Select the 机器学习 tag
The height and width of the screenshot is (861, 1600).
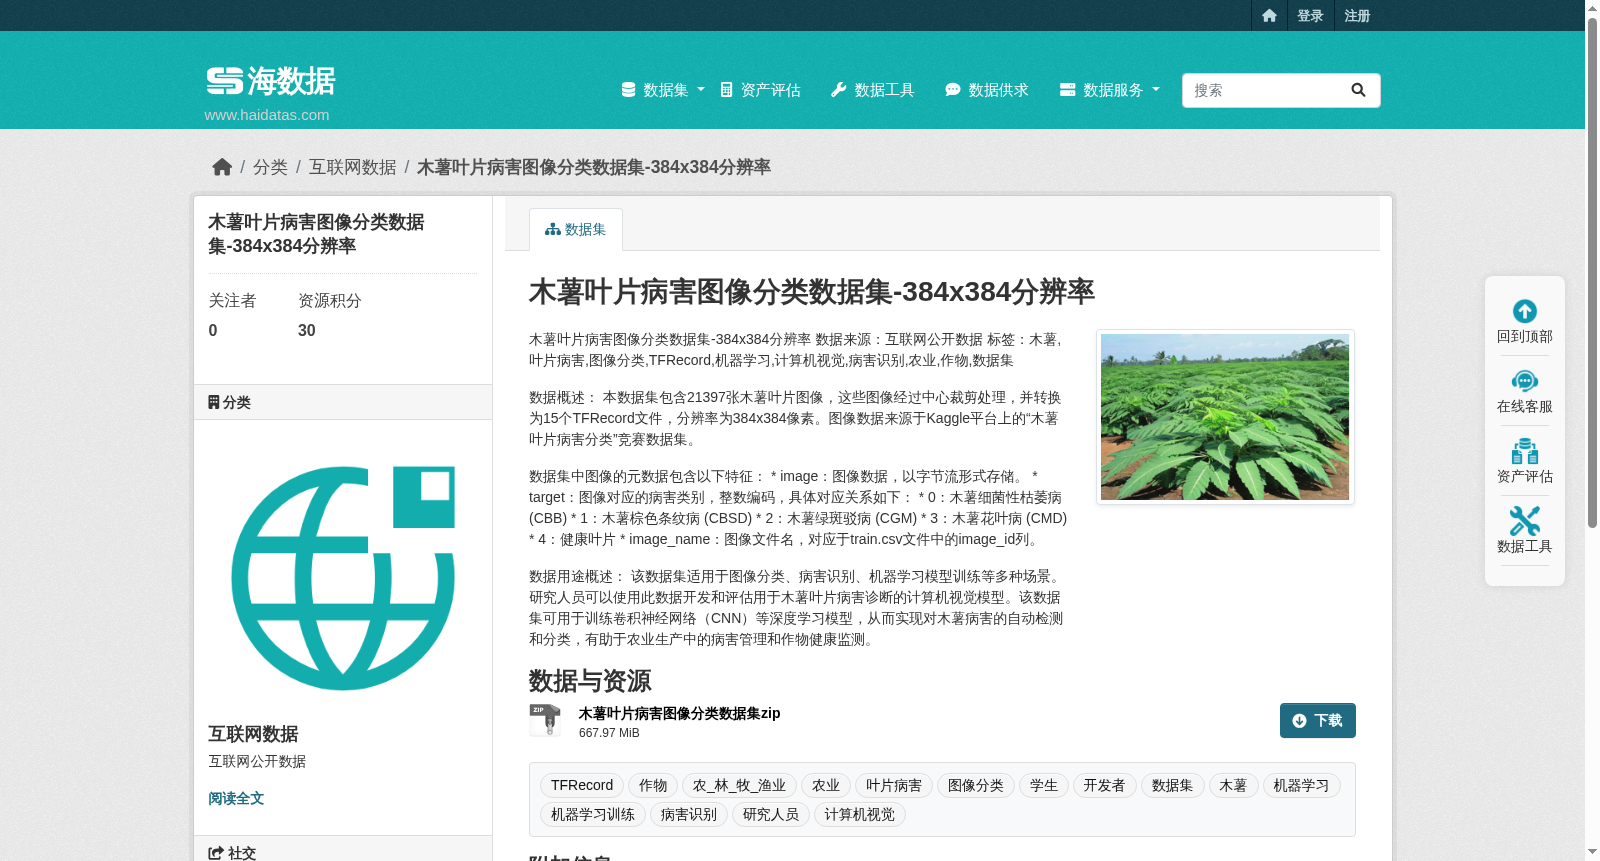pyautogui.click(x=1302, y=786)
